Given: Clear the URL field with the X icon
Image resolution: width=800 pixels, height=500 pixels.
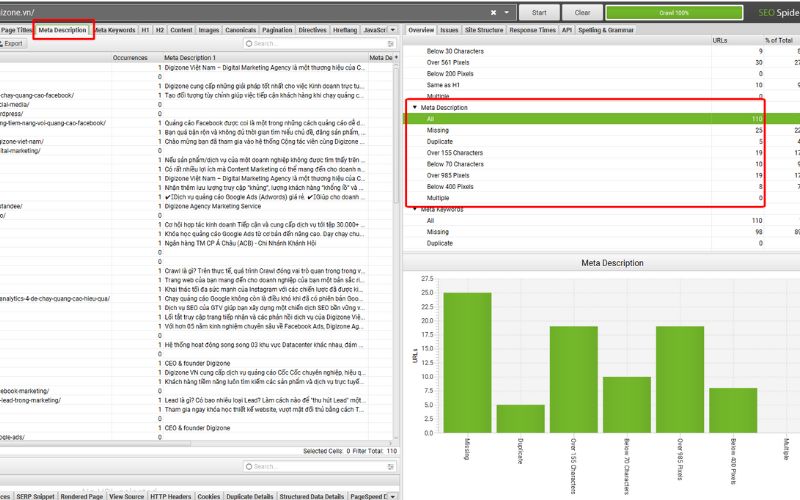Looking at the screenshot, I should click(x=493, y=12).
